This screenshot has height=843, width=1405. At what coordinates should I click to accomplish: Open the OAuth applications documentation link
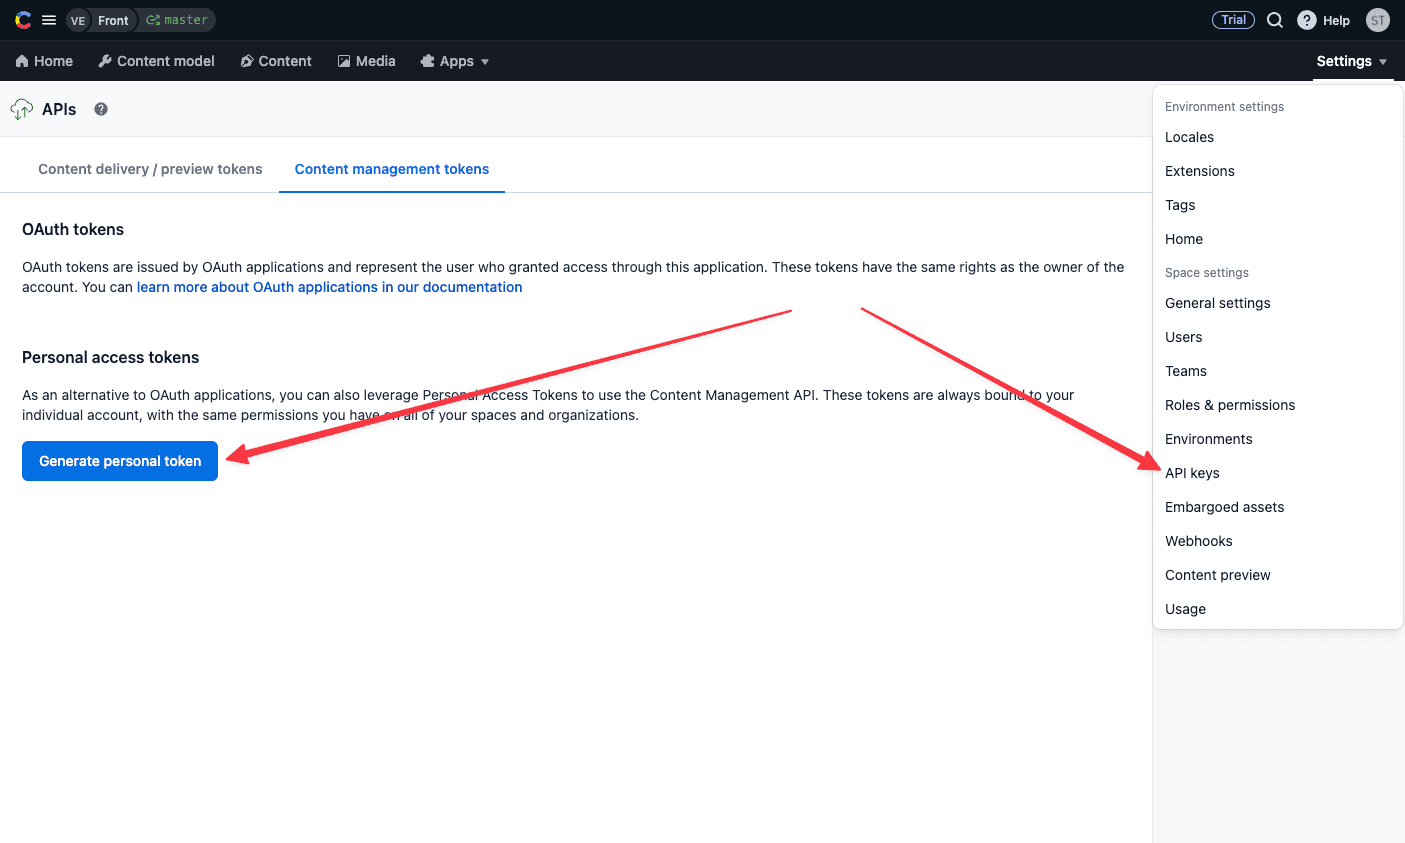[x=329, y=287]
